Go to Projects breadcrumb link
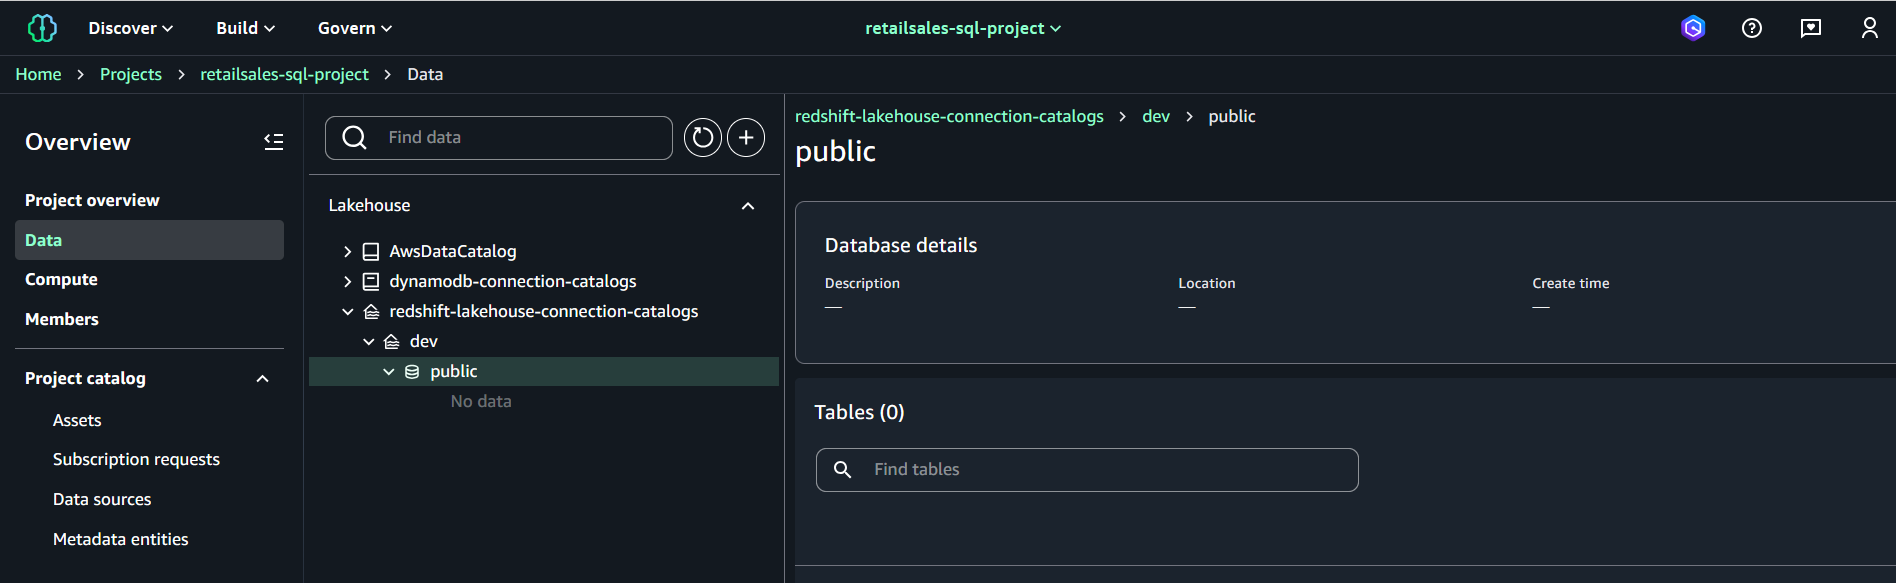1896x583 pixels. [130, 74]
